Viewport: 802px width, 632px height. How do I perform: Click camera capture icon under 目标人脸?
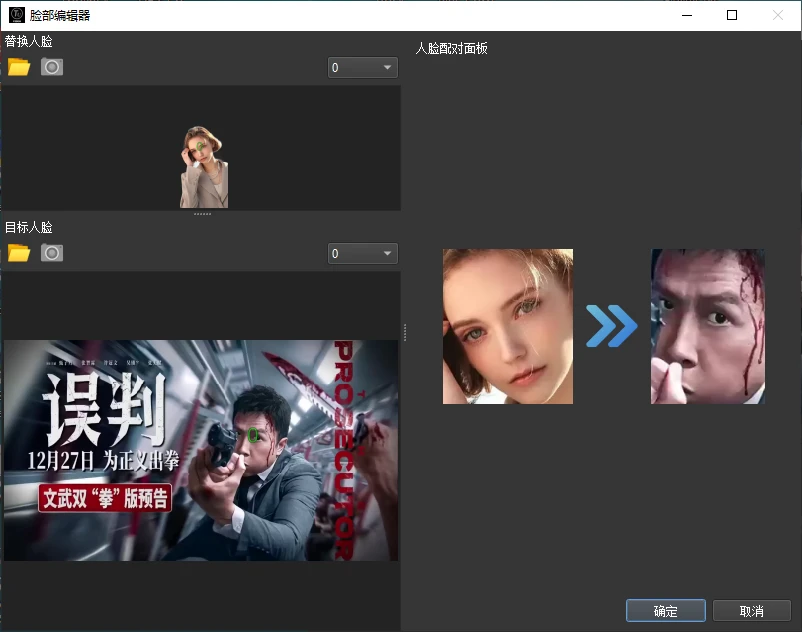51,252
